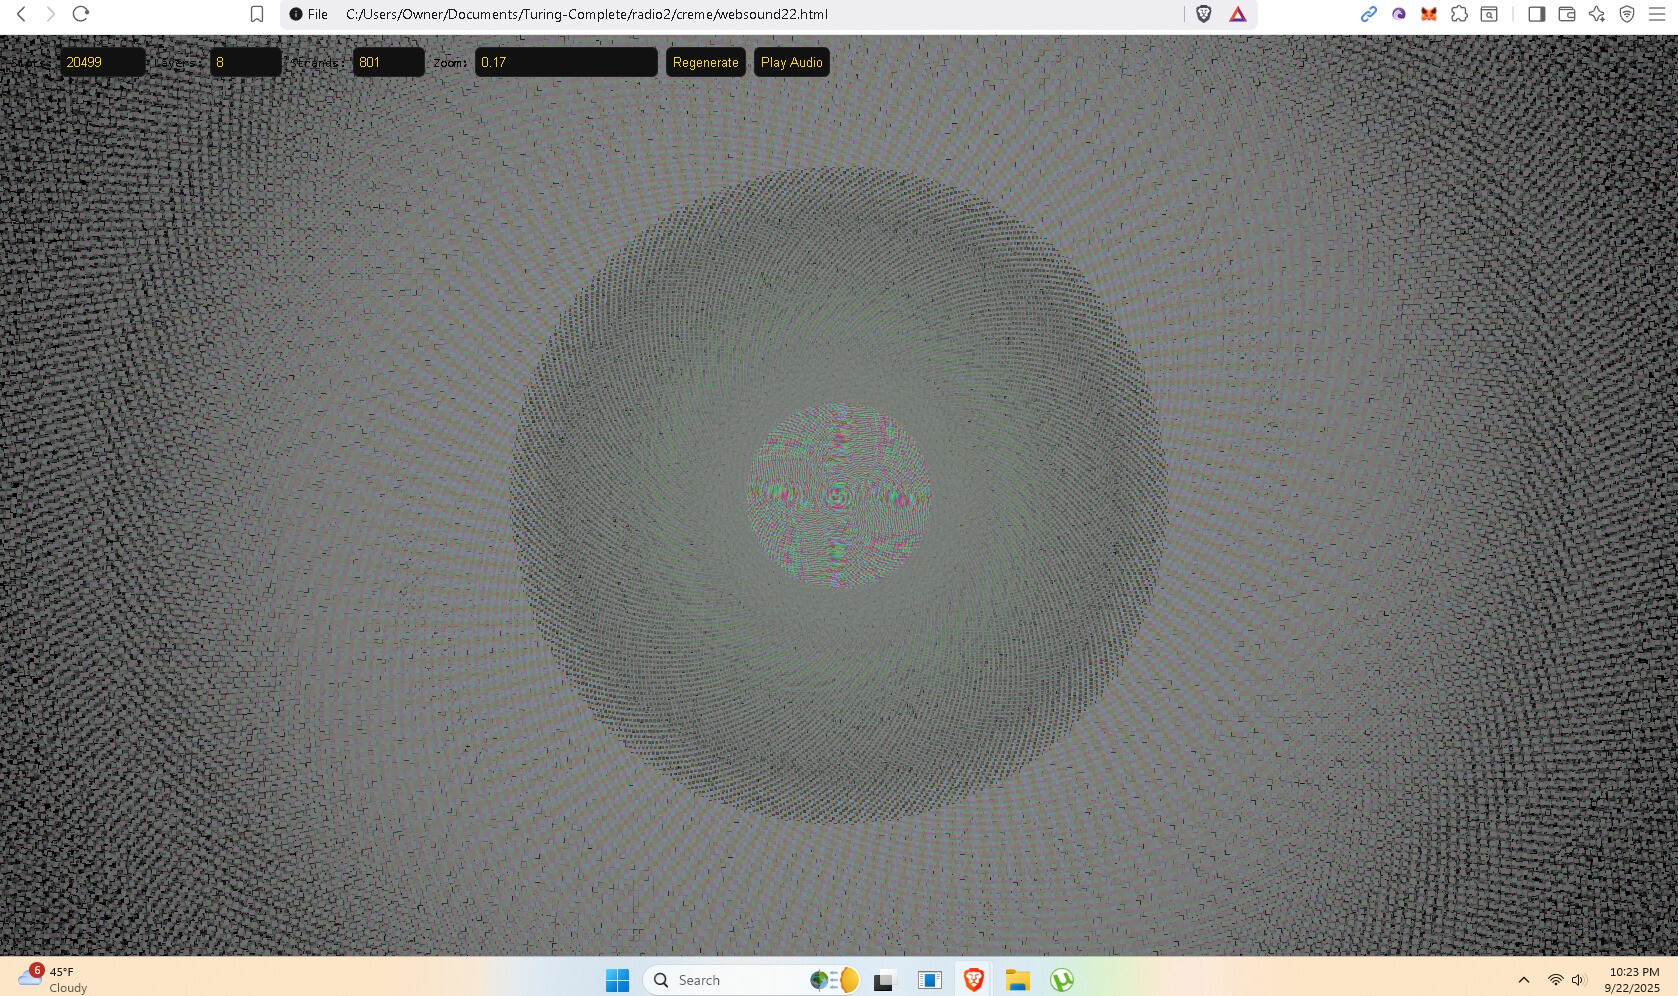This screenshot has width=1678, height=996.
Task: Focus the Zoom input showing 0.17
Action: click(x=565, y=62)
